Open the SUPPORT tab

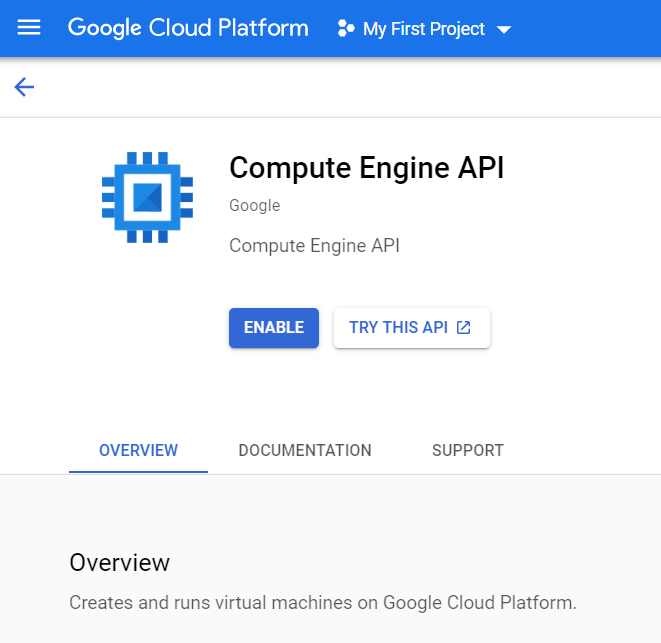coord(467,450)
